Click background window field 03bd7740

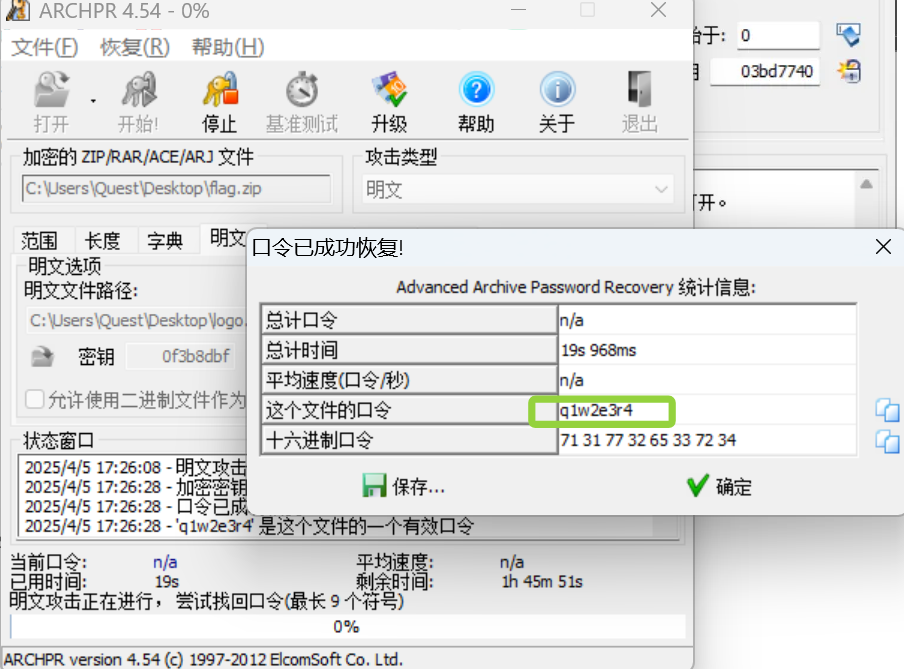pyautogui.click(x=764, y=72)
